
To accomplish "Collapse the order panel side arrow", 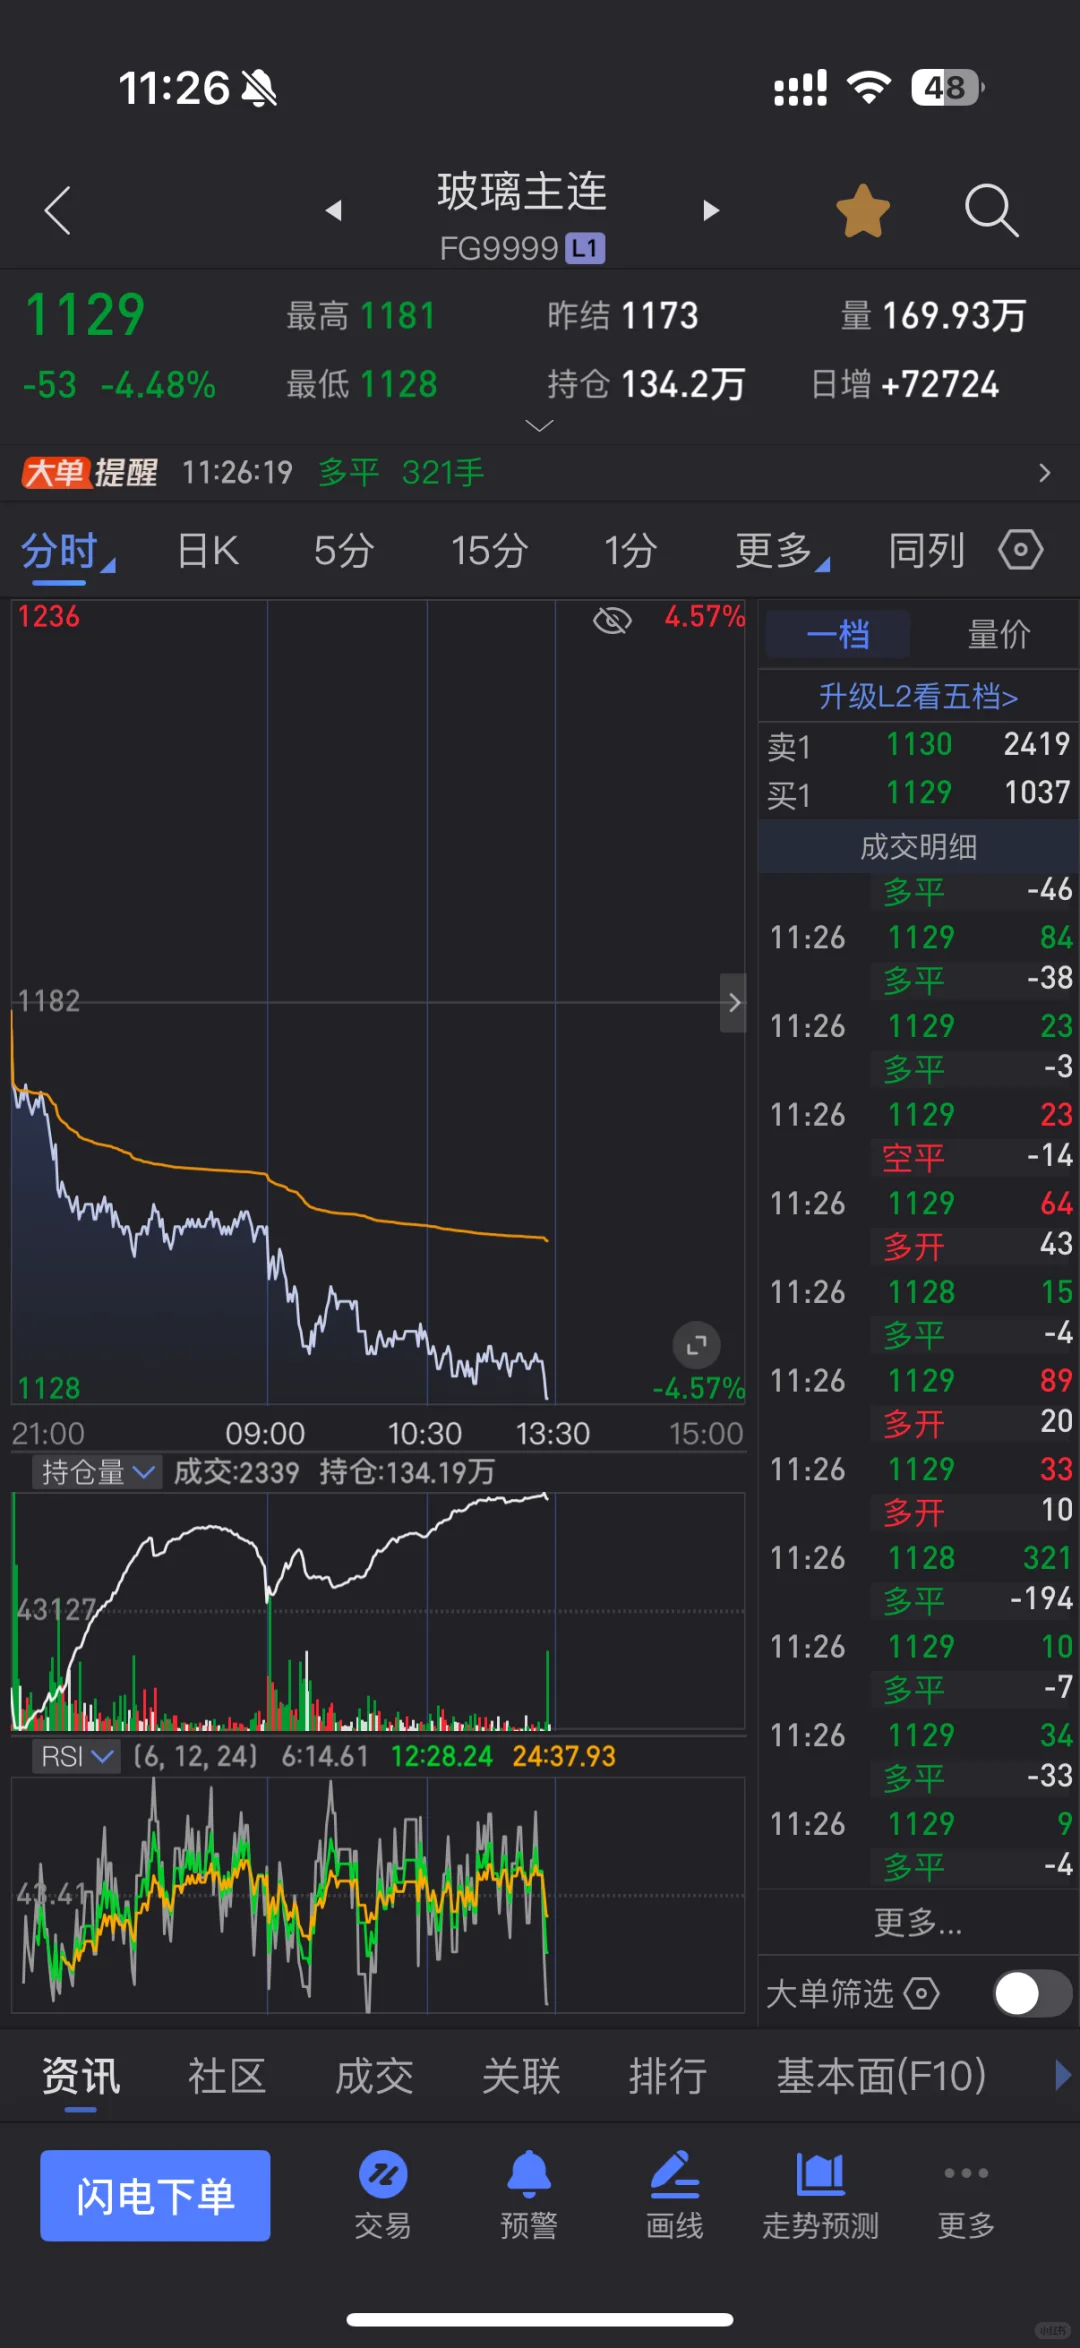I will click(x=733, y=1002).
